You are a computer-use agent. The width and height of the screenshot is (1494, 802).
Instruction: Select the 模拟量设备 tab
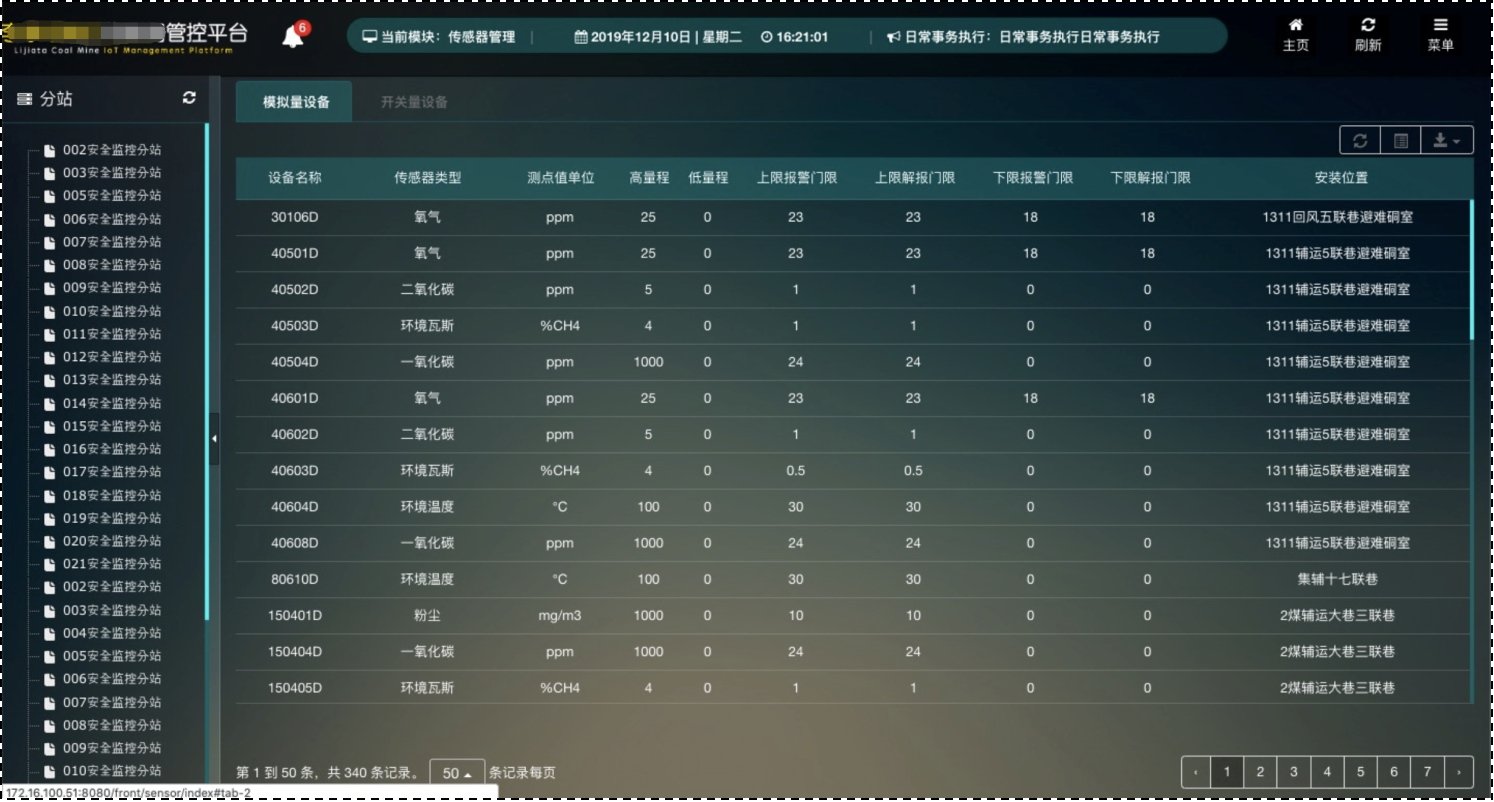(295, 102)
